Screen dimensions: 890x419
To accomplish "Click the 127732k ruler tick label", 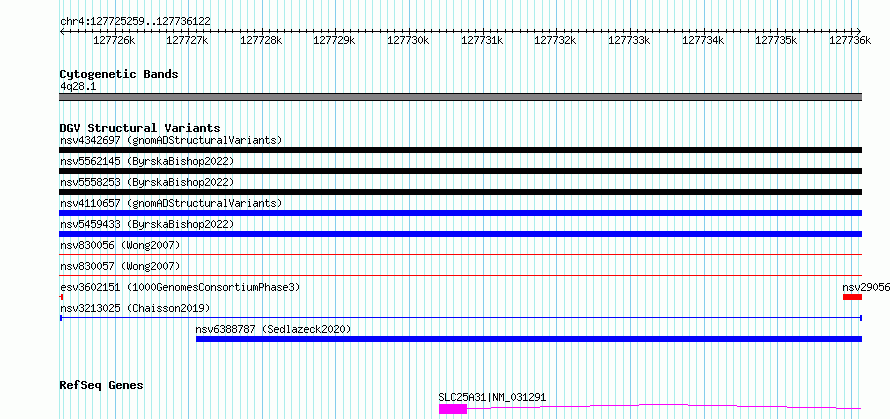I will coord(556,40).
